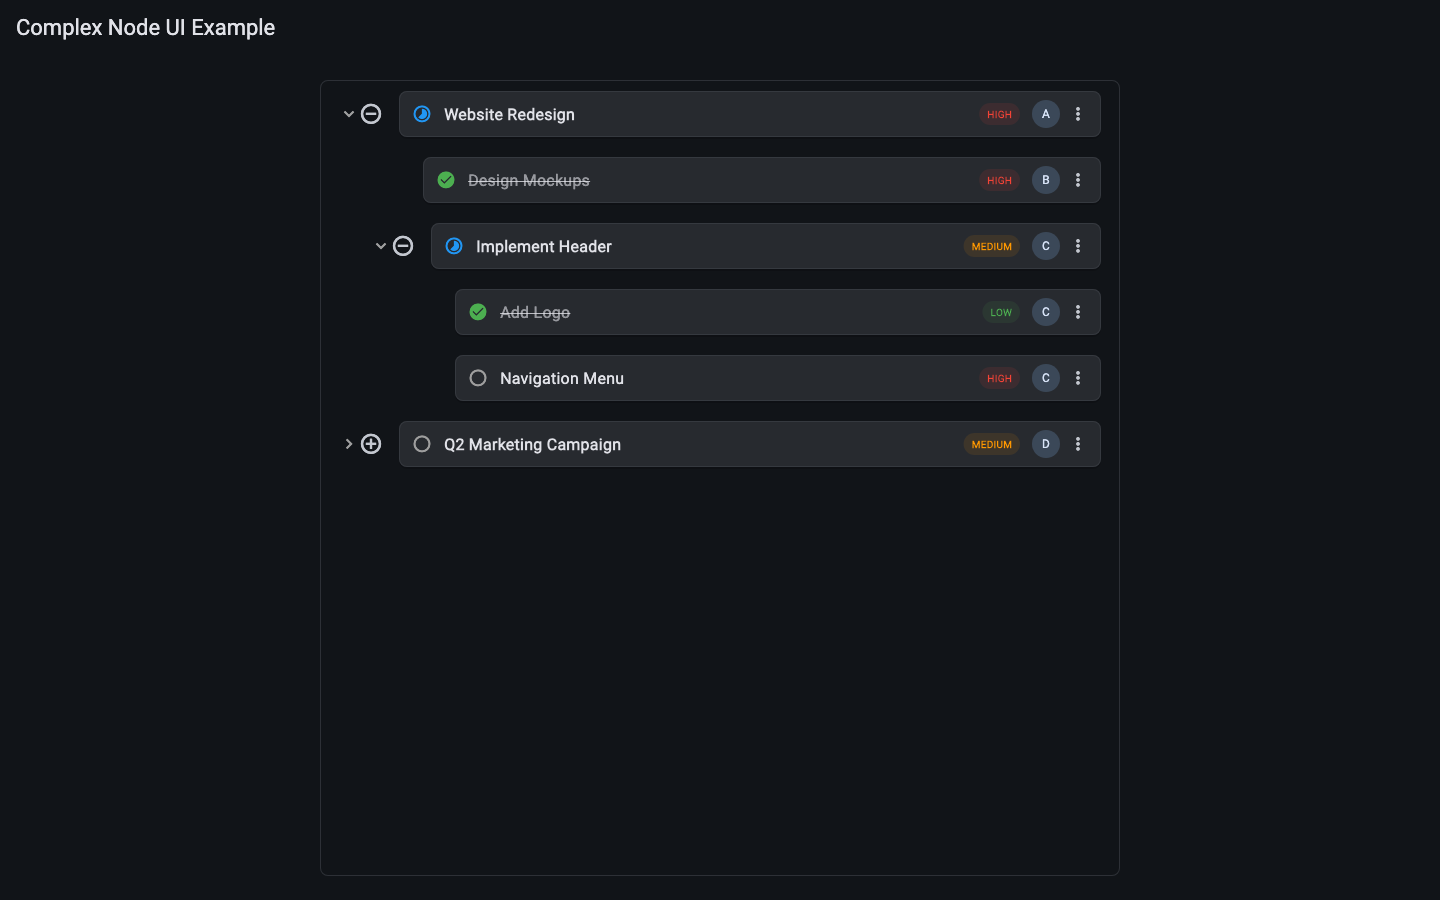This screenshot has width=1440, height=900.
Task: Click the completed checkmark on Add Logo
Action: tap(478, 312)
